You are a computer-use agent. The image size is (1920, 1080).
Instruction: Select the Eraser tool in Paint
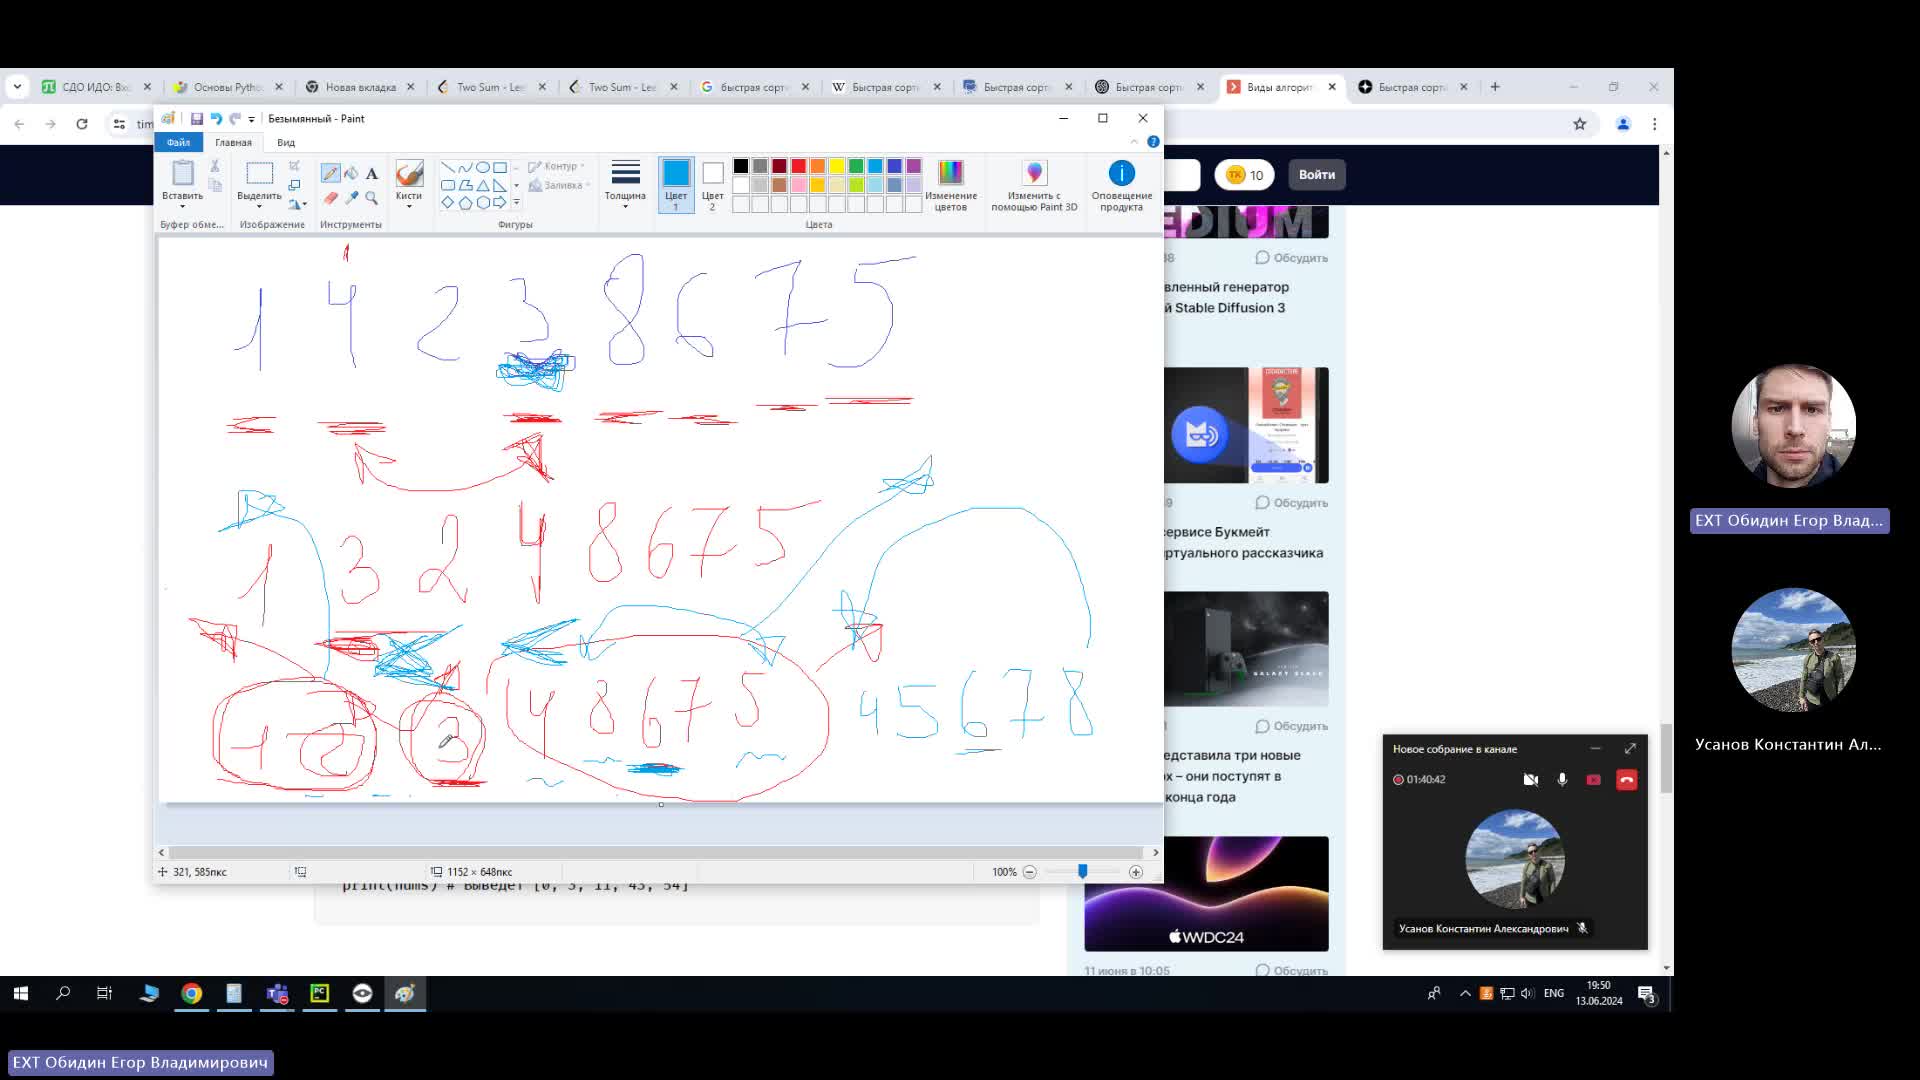[x=330, y=198]
